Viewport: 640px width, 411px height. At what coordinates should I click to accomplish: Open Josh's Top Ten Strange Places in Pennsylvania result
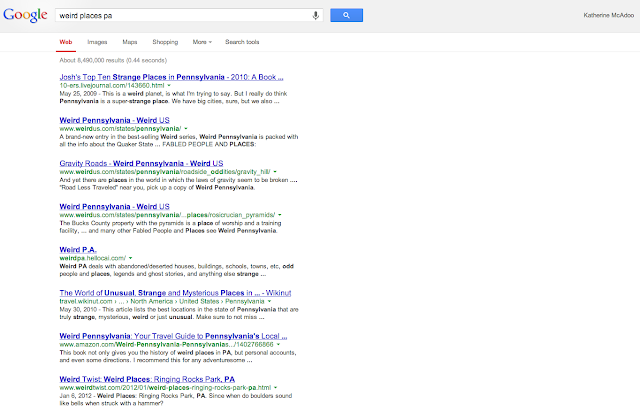(171, 77)
